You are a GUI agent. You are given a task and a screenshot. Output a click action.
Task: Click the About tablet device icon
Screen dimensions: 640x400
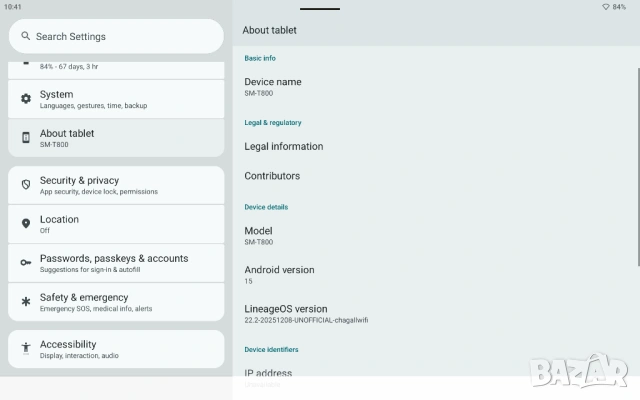click(x=26, y=138)
